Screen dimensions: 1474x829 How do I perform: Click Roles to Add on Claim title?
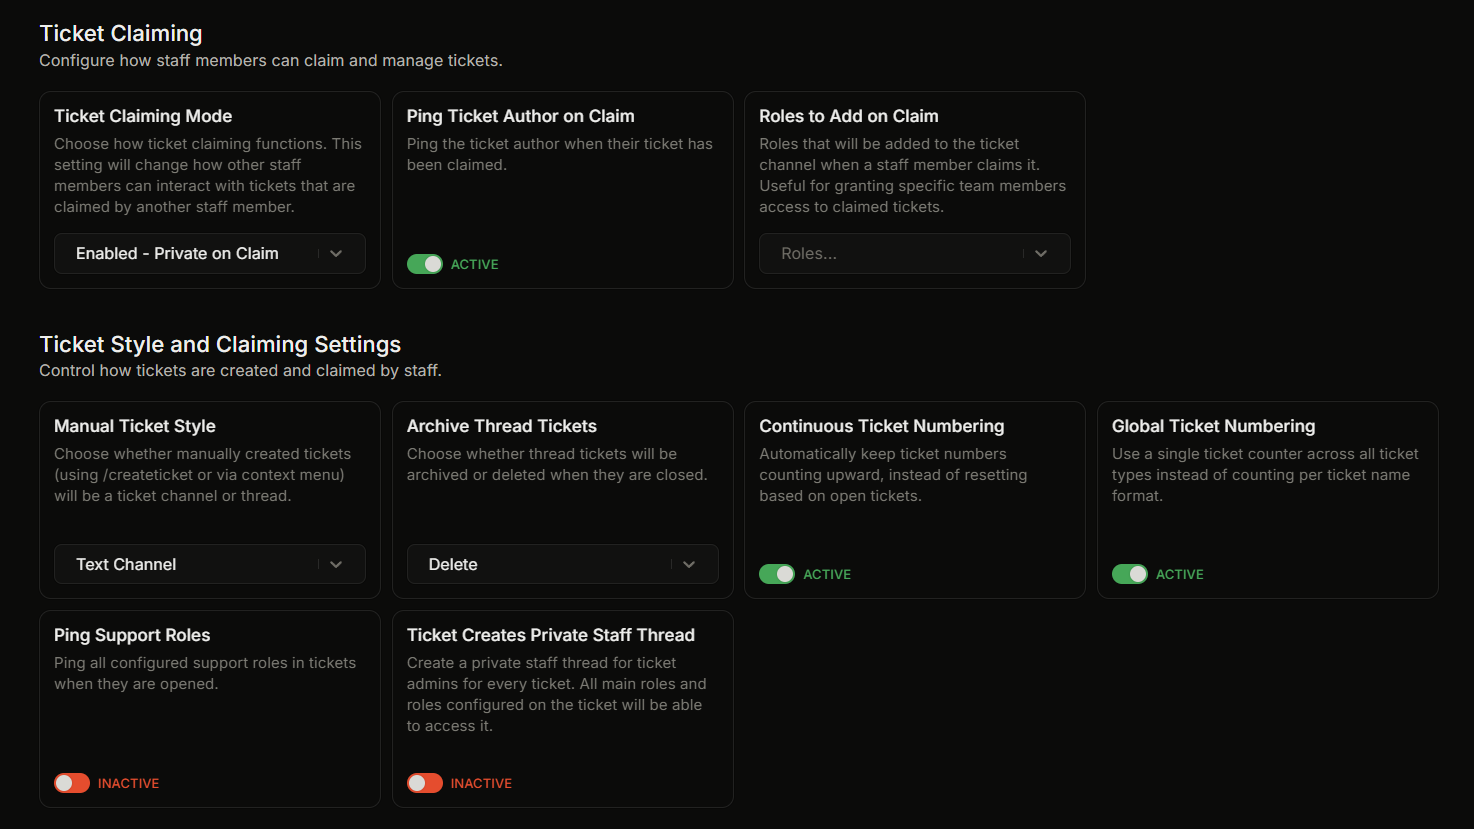coord(849,116)
